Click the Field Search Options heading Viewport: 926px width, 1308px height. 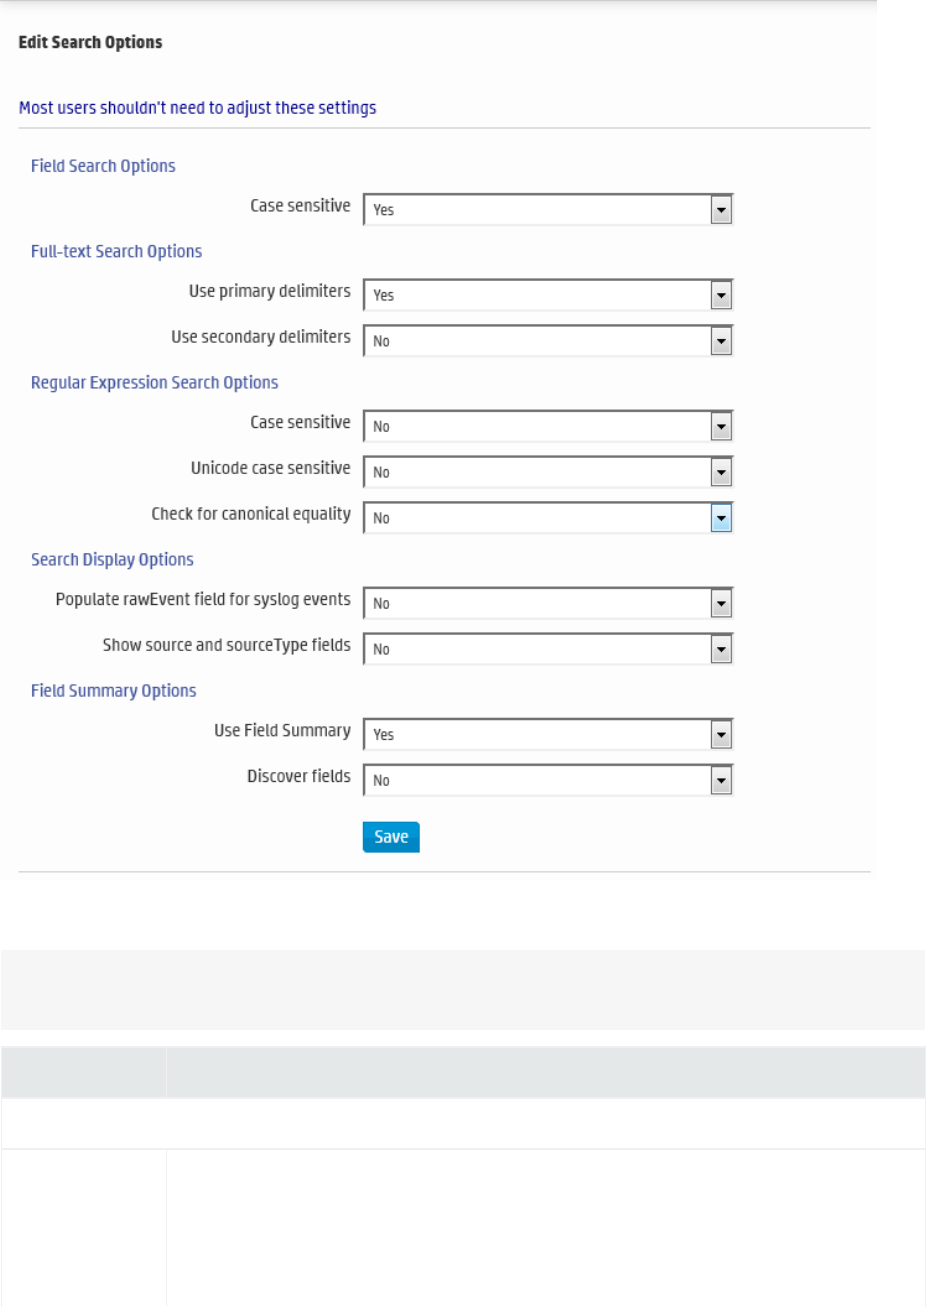103,166
